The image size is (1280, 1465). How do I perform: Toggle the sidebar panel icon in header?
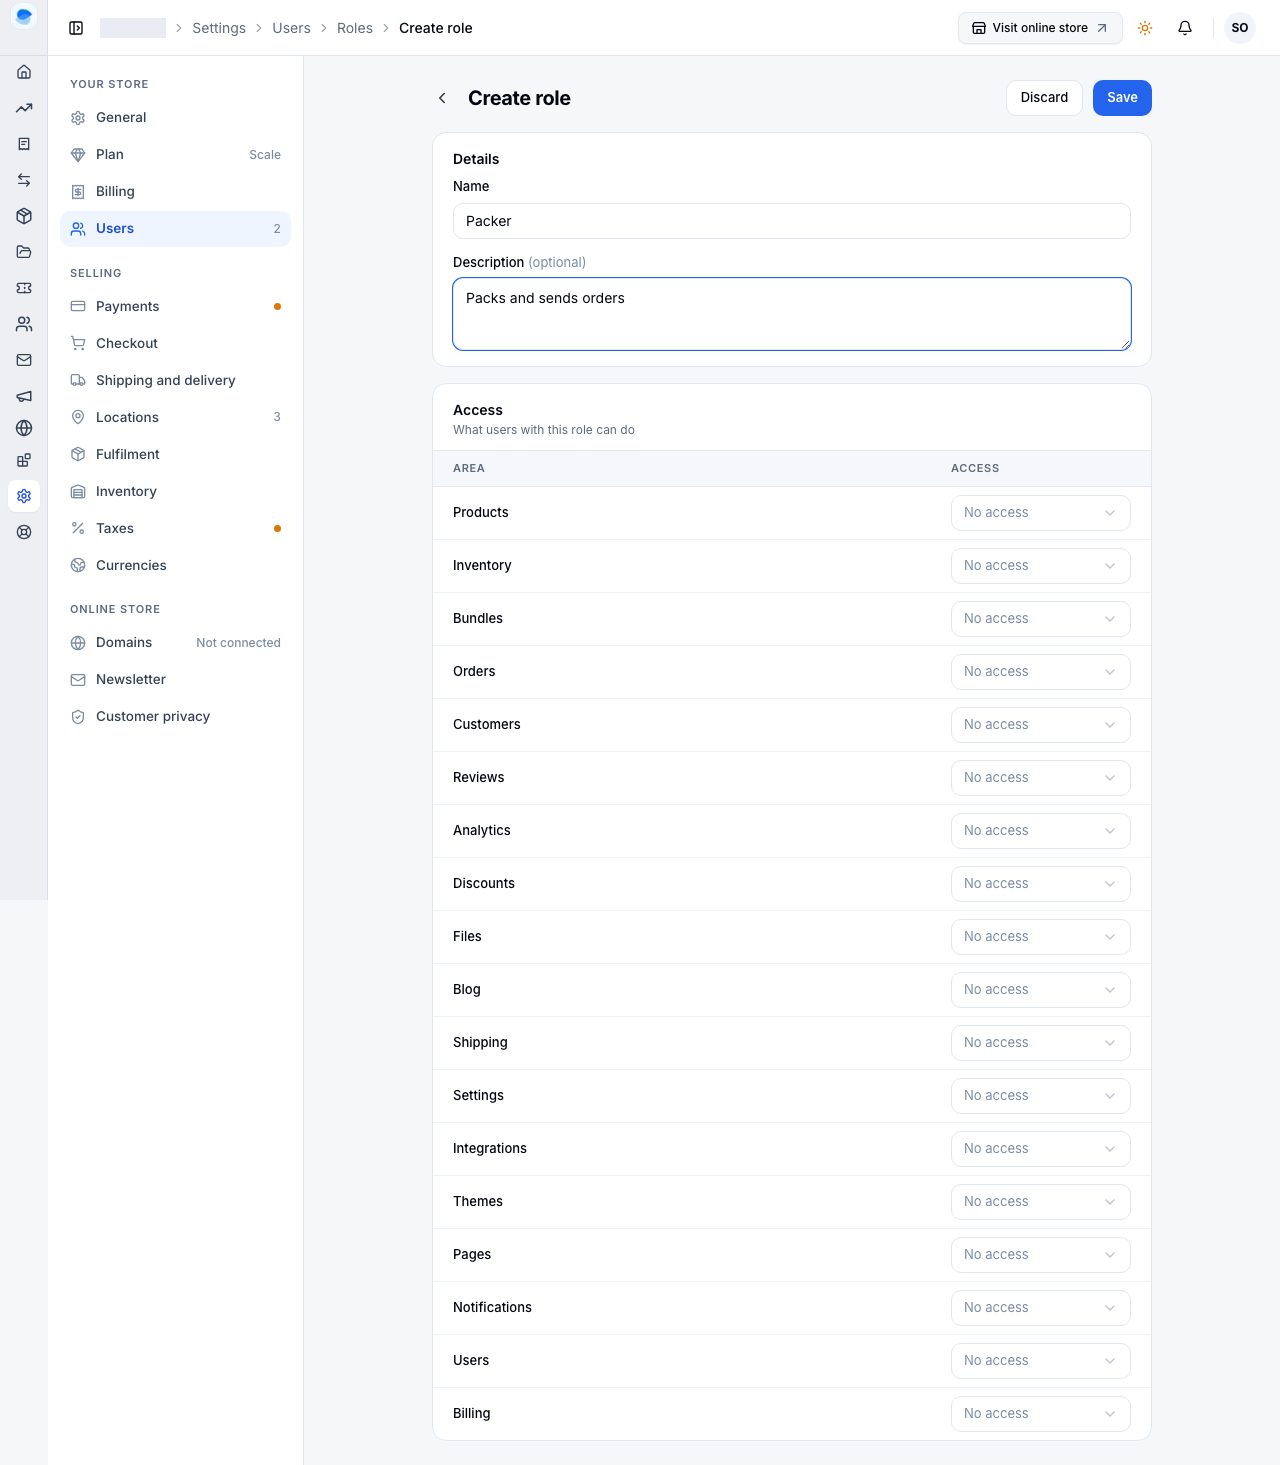click(x=76, y=28)
